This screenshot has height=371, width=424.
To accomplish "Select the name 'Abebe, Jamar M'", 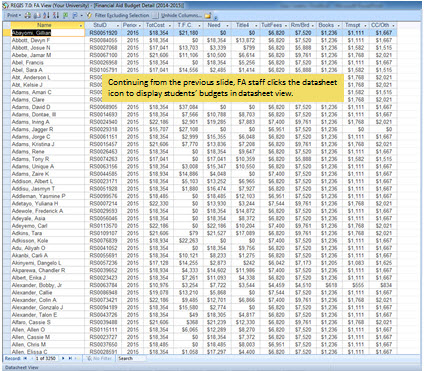I will coord(31,55).
